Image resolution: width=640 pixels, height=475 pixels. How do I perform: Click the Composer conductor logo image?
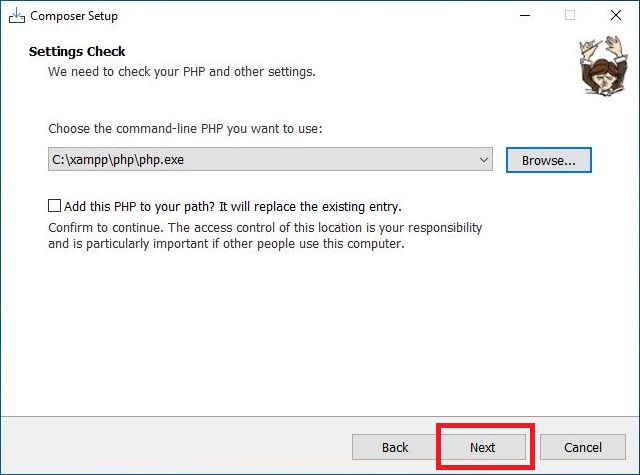coord(603,65)
